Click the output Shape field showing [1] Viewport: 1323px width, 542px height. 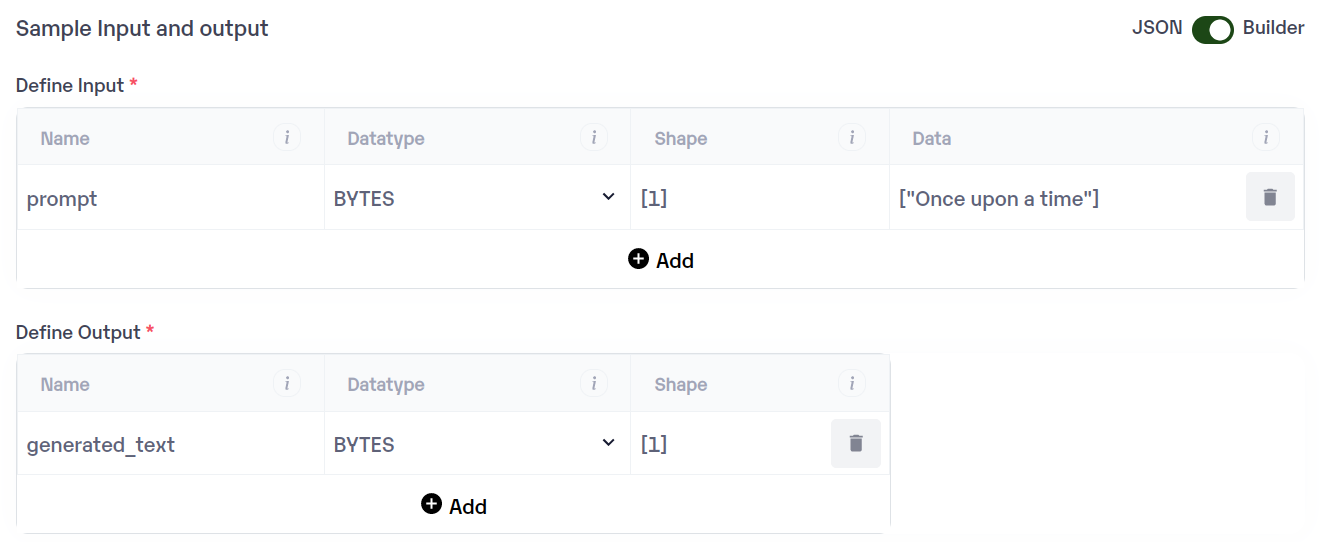click(730, 444)
